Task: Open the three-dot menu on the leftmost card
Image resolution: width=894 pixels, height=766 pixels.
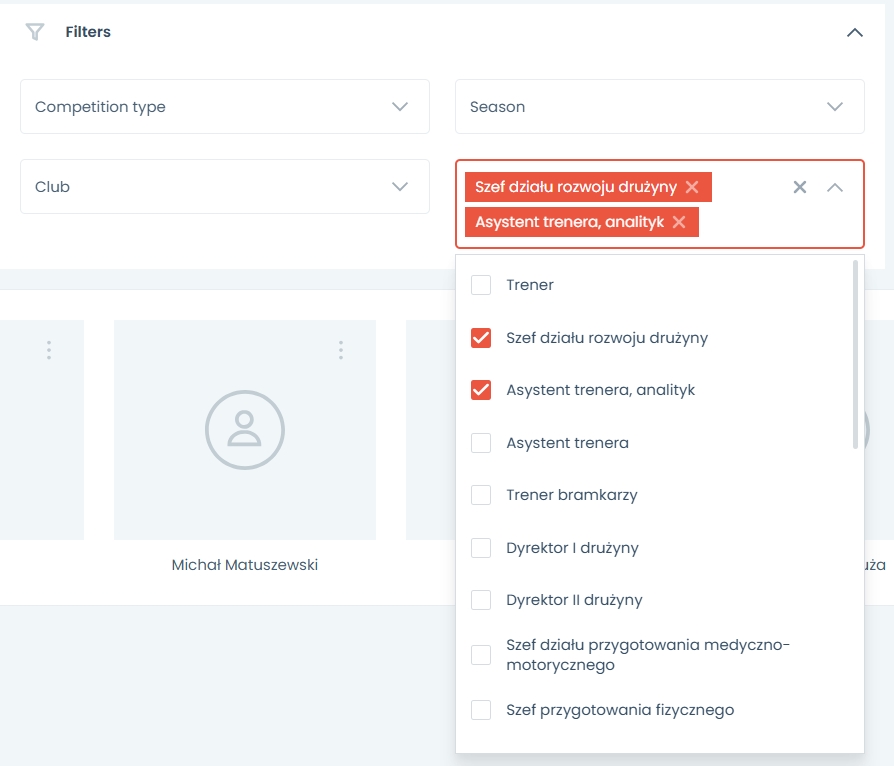Action: [49, 350]
